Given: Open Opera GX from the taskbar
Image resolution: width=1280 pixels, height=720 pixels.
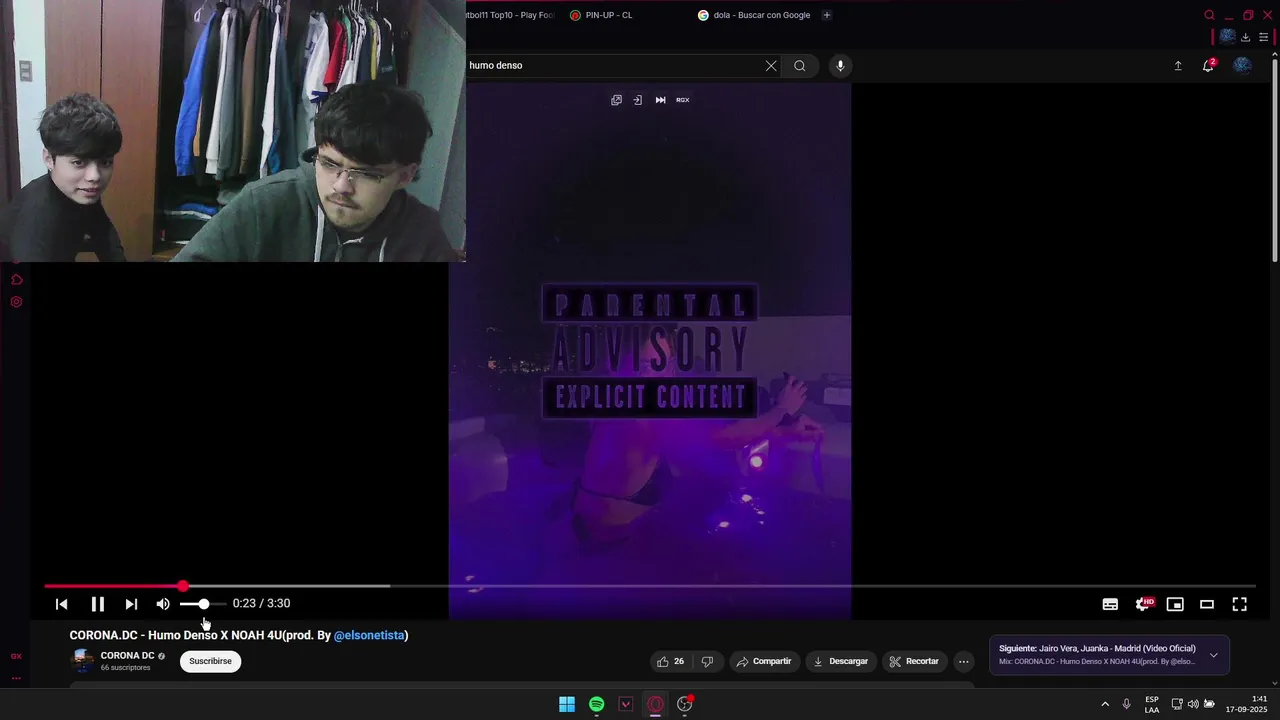Looking at the screenshot, I should (x=655, y=704).
